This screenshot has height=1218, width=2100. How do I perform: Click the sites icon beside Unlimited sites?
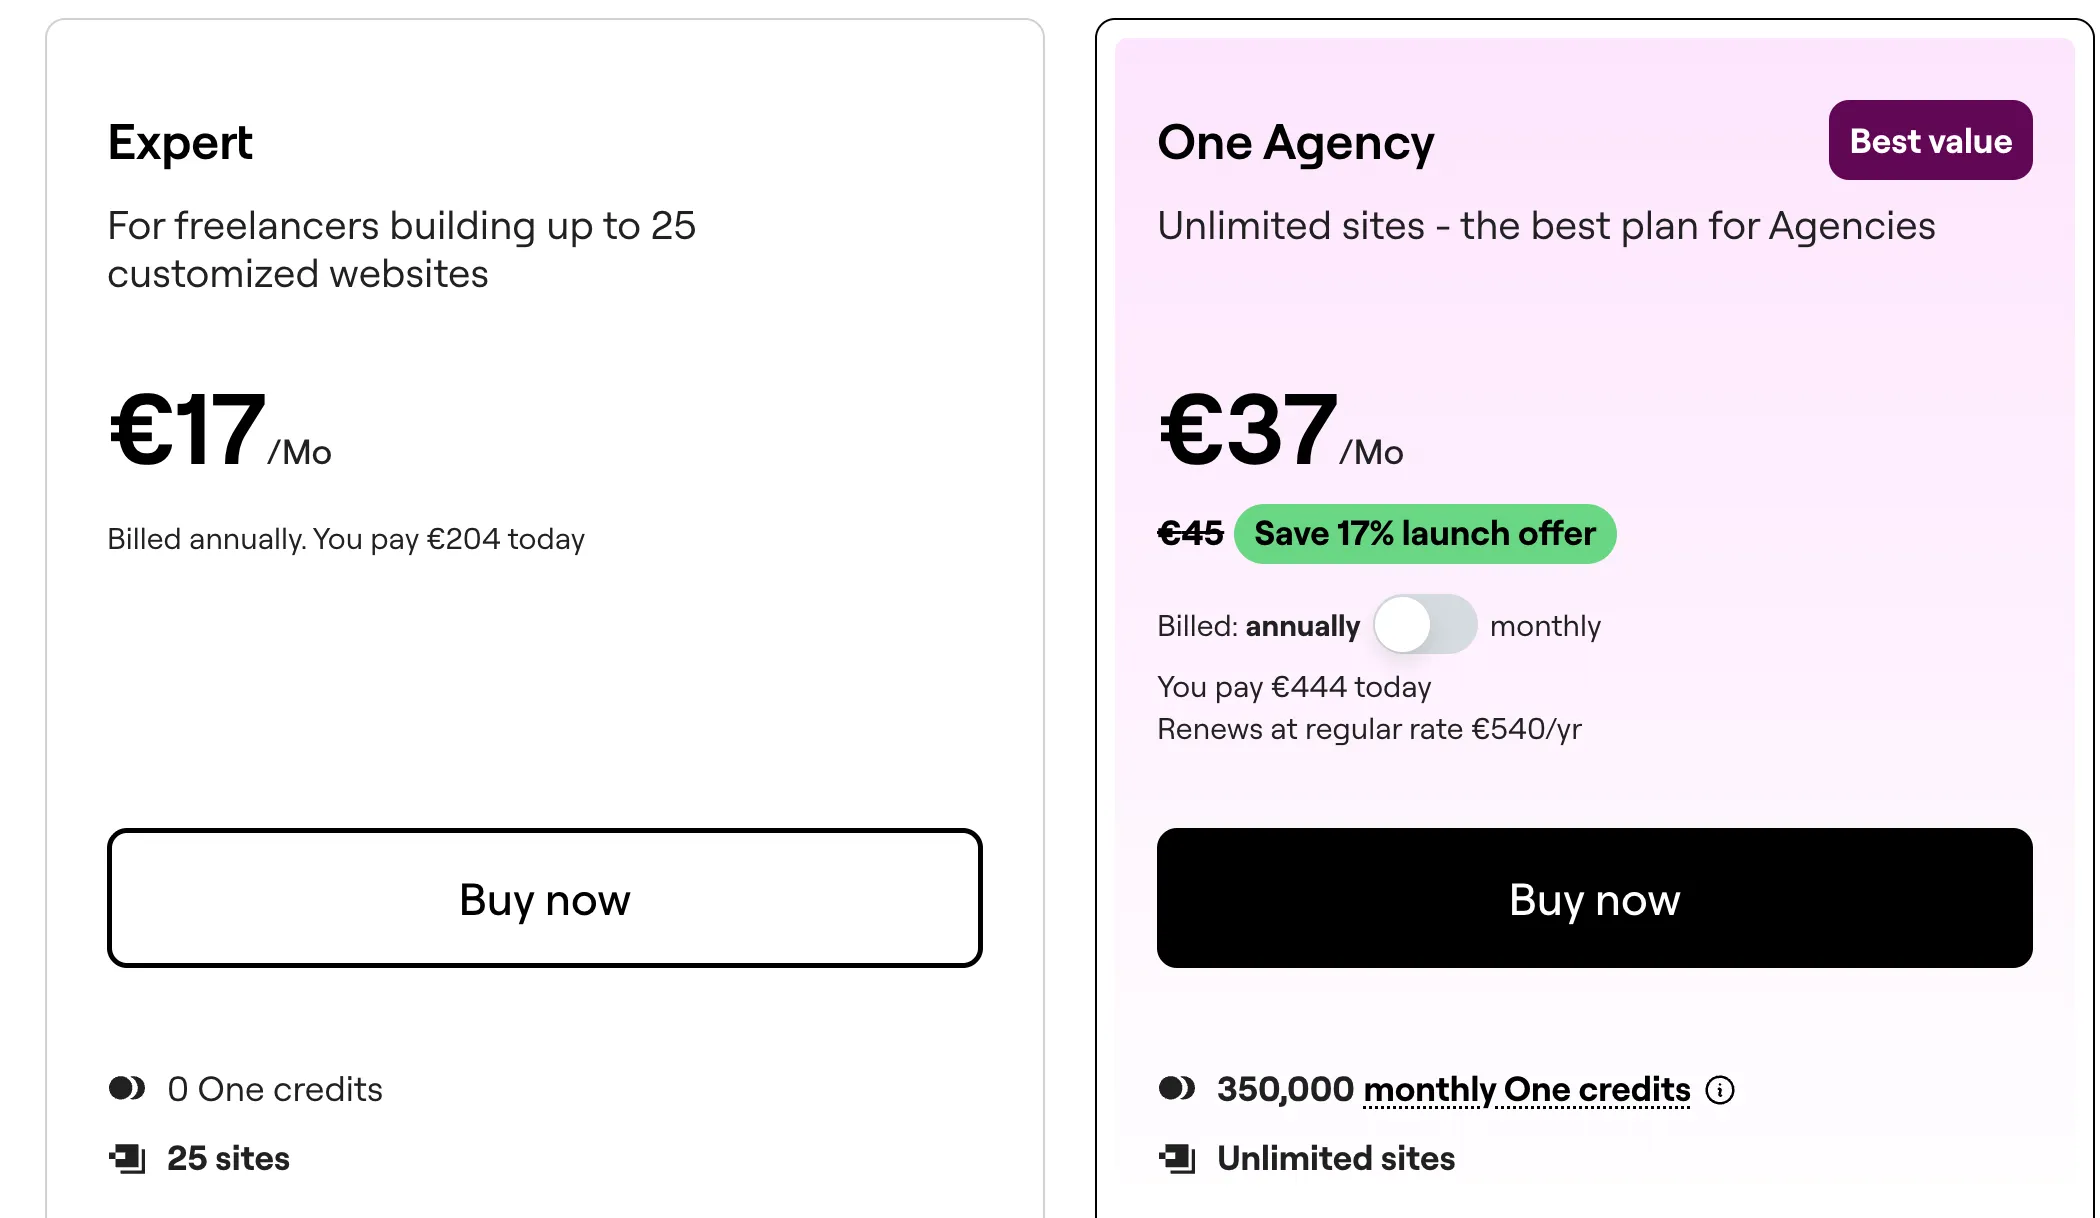pyautogui.click(x=1180, y=1158)
